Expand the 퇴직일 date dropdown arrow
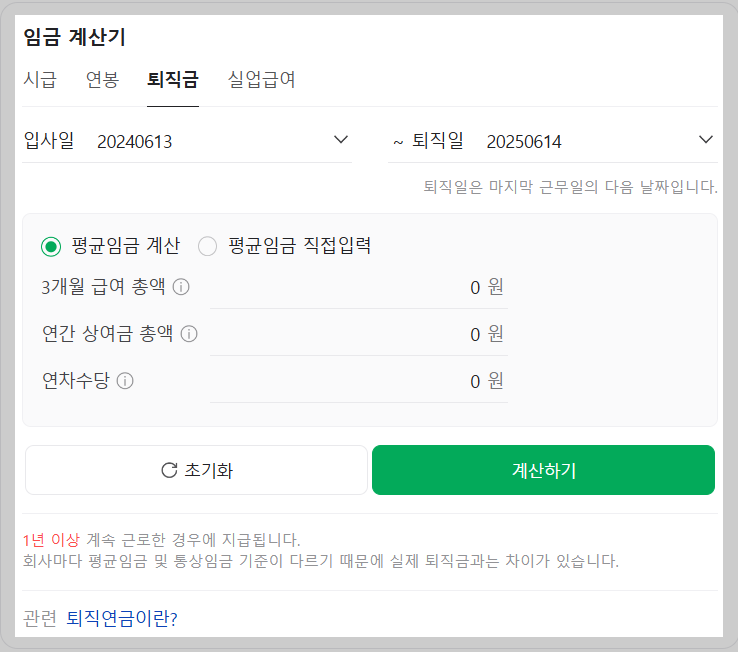This screenshot has width=738, height=652. point(706,140)
